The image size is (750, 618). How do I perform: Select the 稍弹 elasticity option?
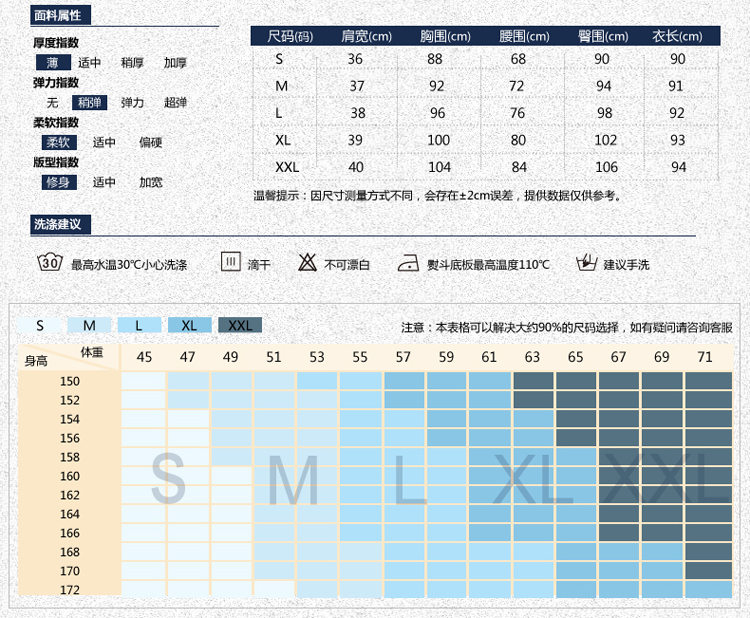pyautogui.click(x=89, y=102)
